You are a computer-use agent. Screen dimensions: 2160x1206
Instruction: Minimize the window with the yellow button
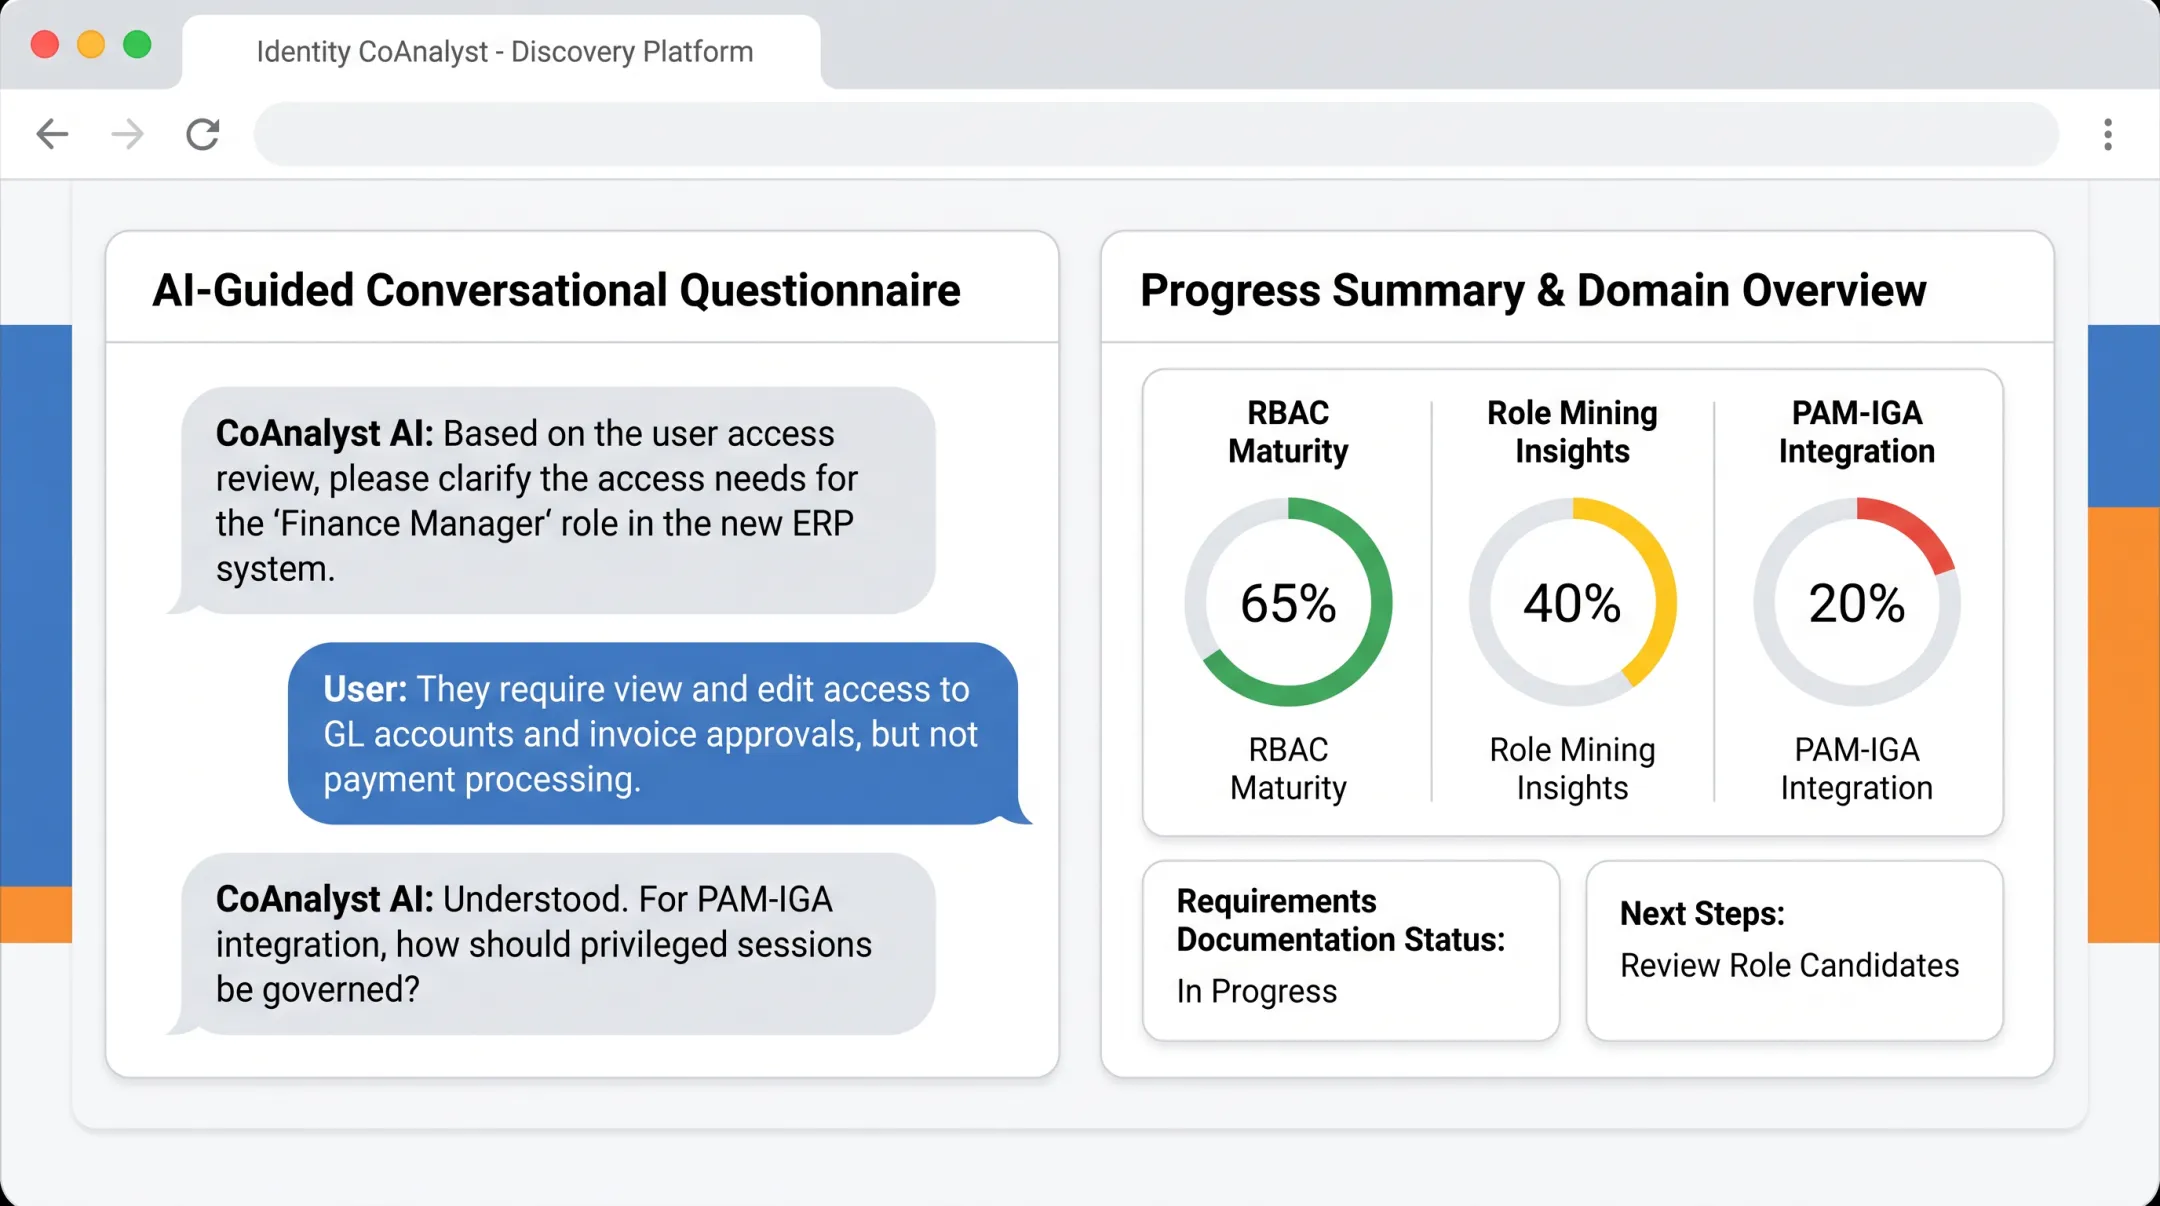point(91,45)
